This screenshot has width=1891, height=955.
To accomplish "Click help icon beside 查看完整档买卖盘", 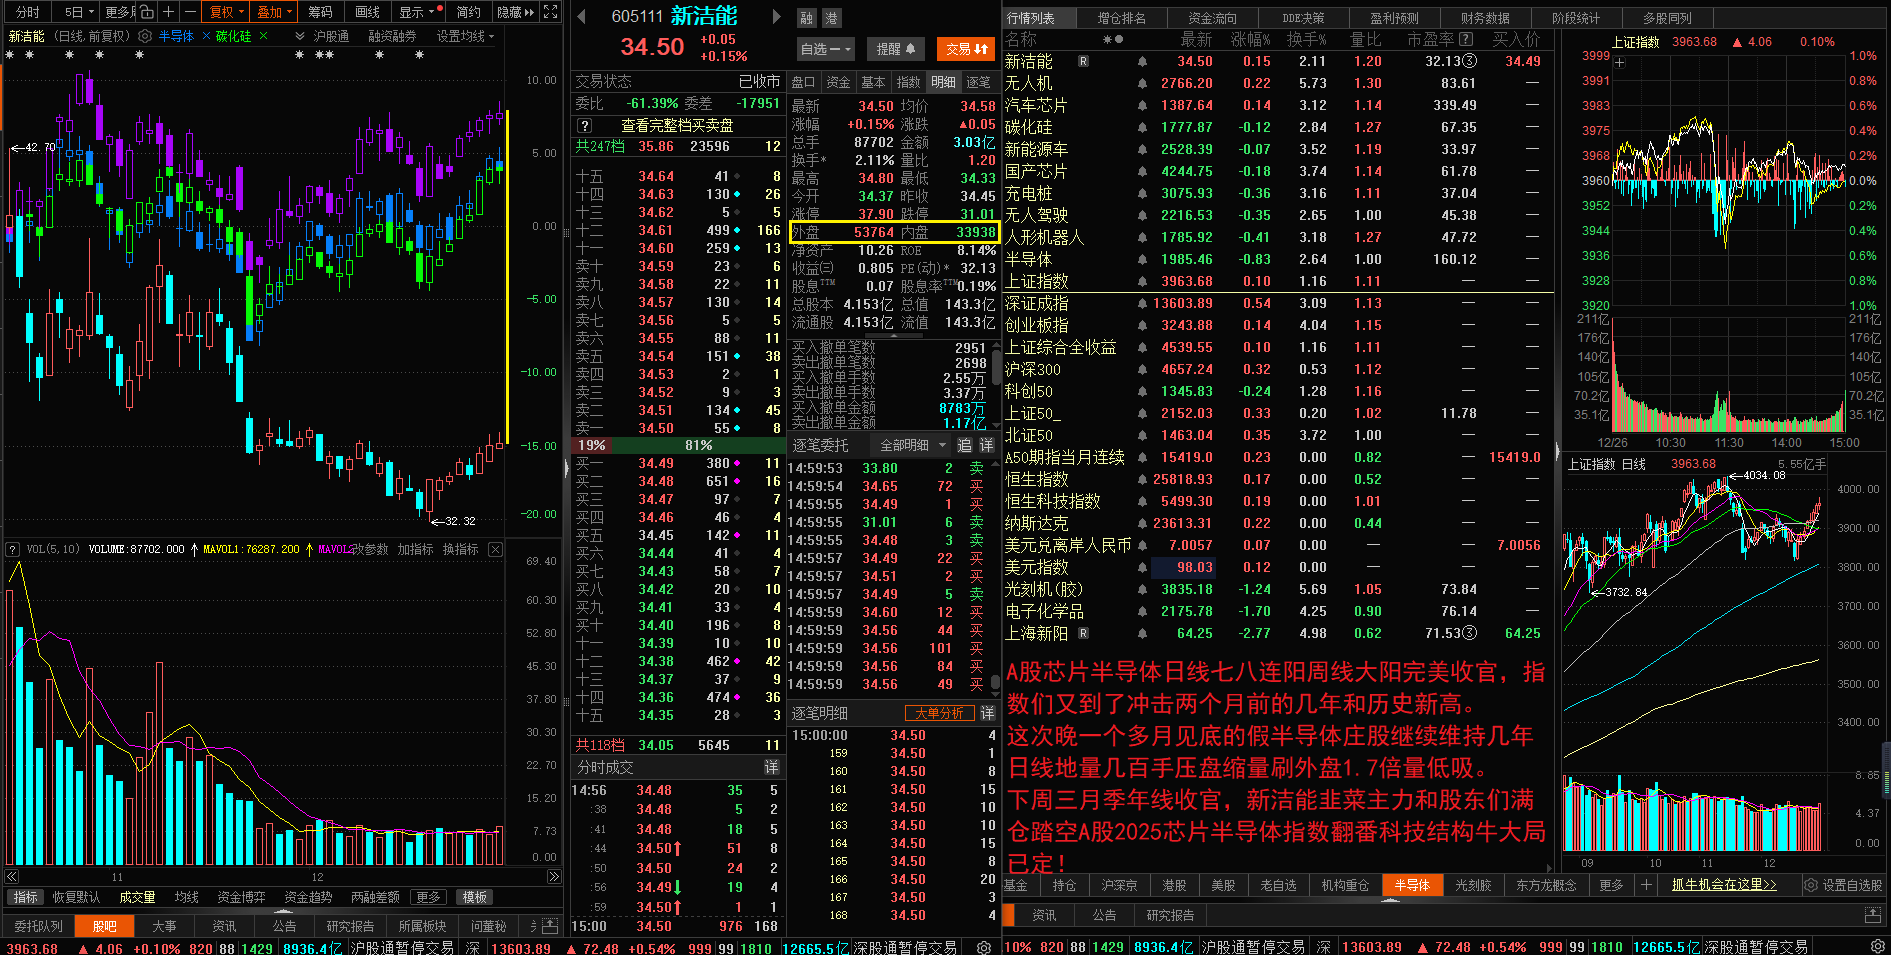I will click(585, 126).
